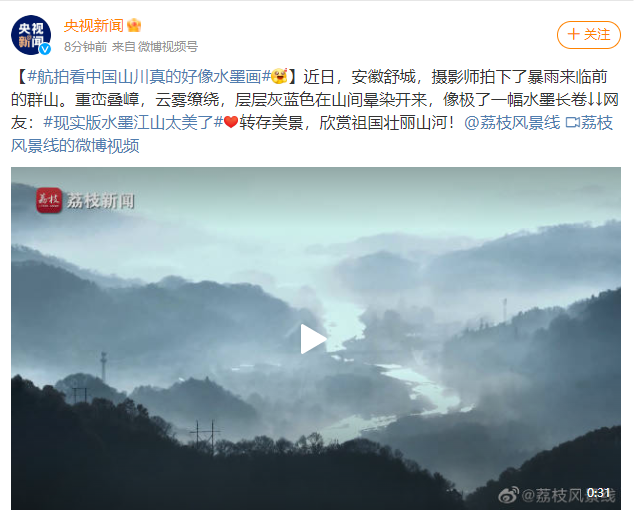Click the 8分钟前 timestamp
Viewport: 634px width, 514px height.
[x=85, y=47]
